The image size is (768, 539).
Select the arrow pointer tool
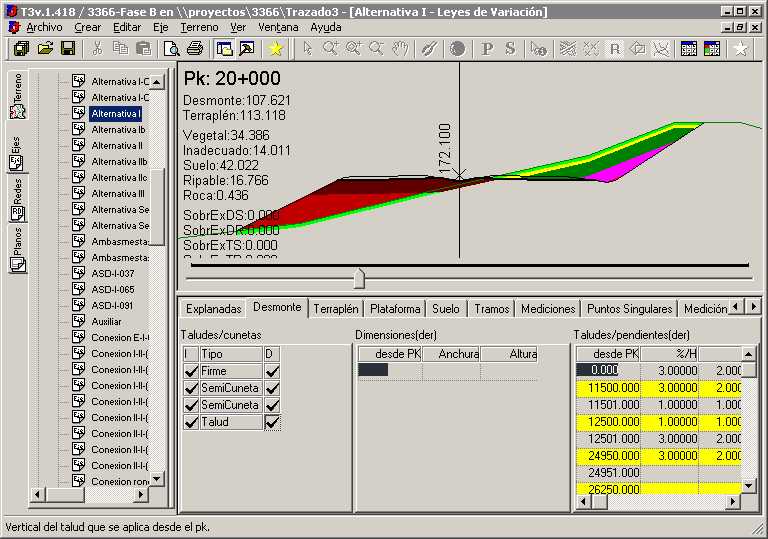pos(307,48)
